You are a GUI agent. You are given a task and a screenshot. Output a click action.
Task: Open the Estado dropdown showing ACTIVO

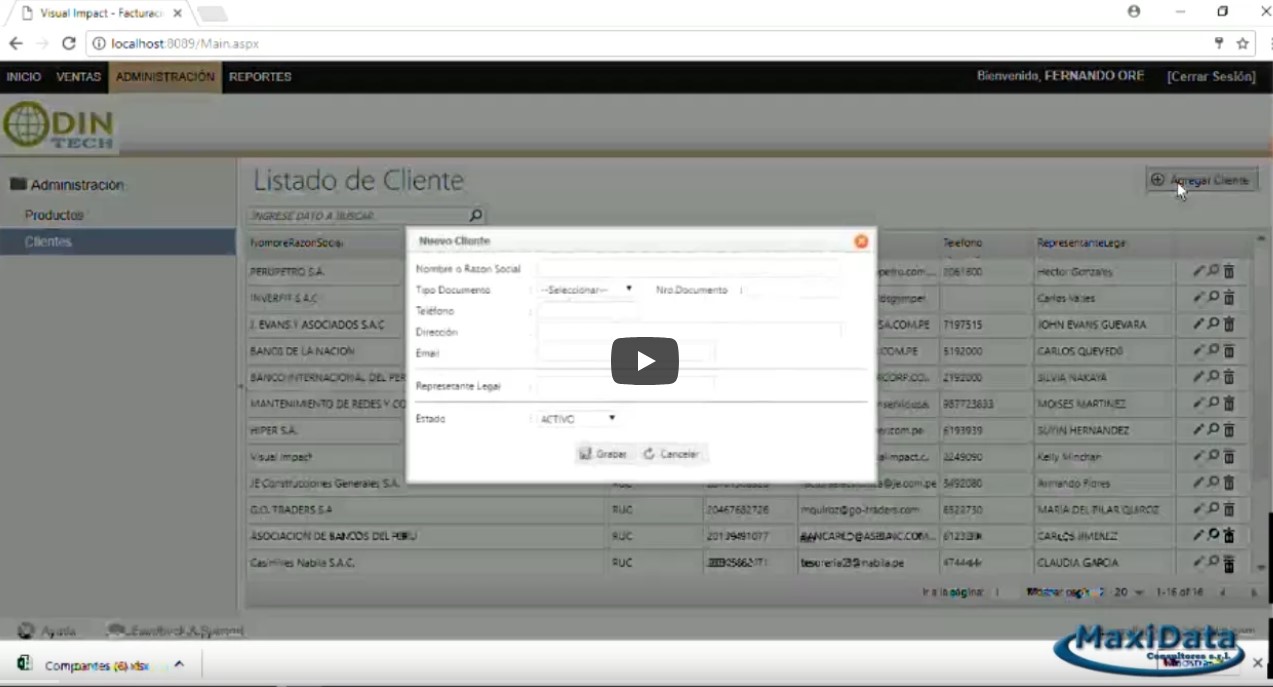578,419
